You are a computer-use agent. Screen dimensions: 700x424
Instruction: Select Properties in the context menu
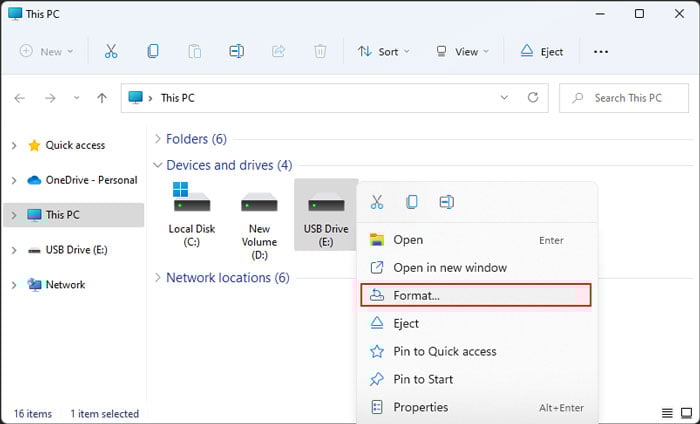click(x=420, y=407)
